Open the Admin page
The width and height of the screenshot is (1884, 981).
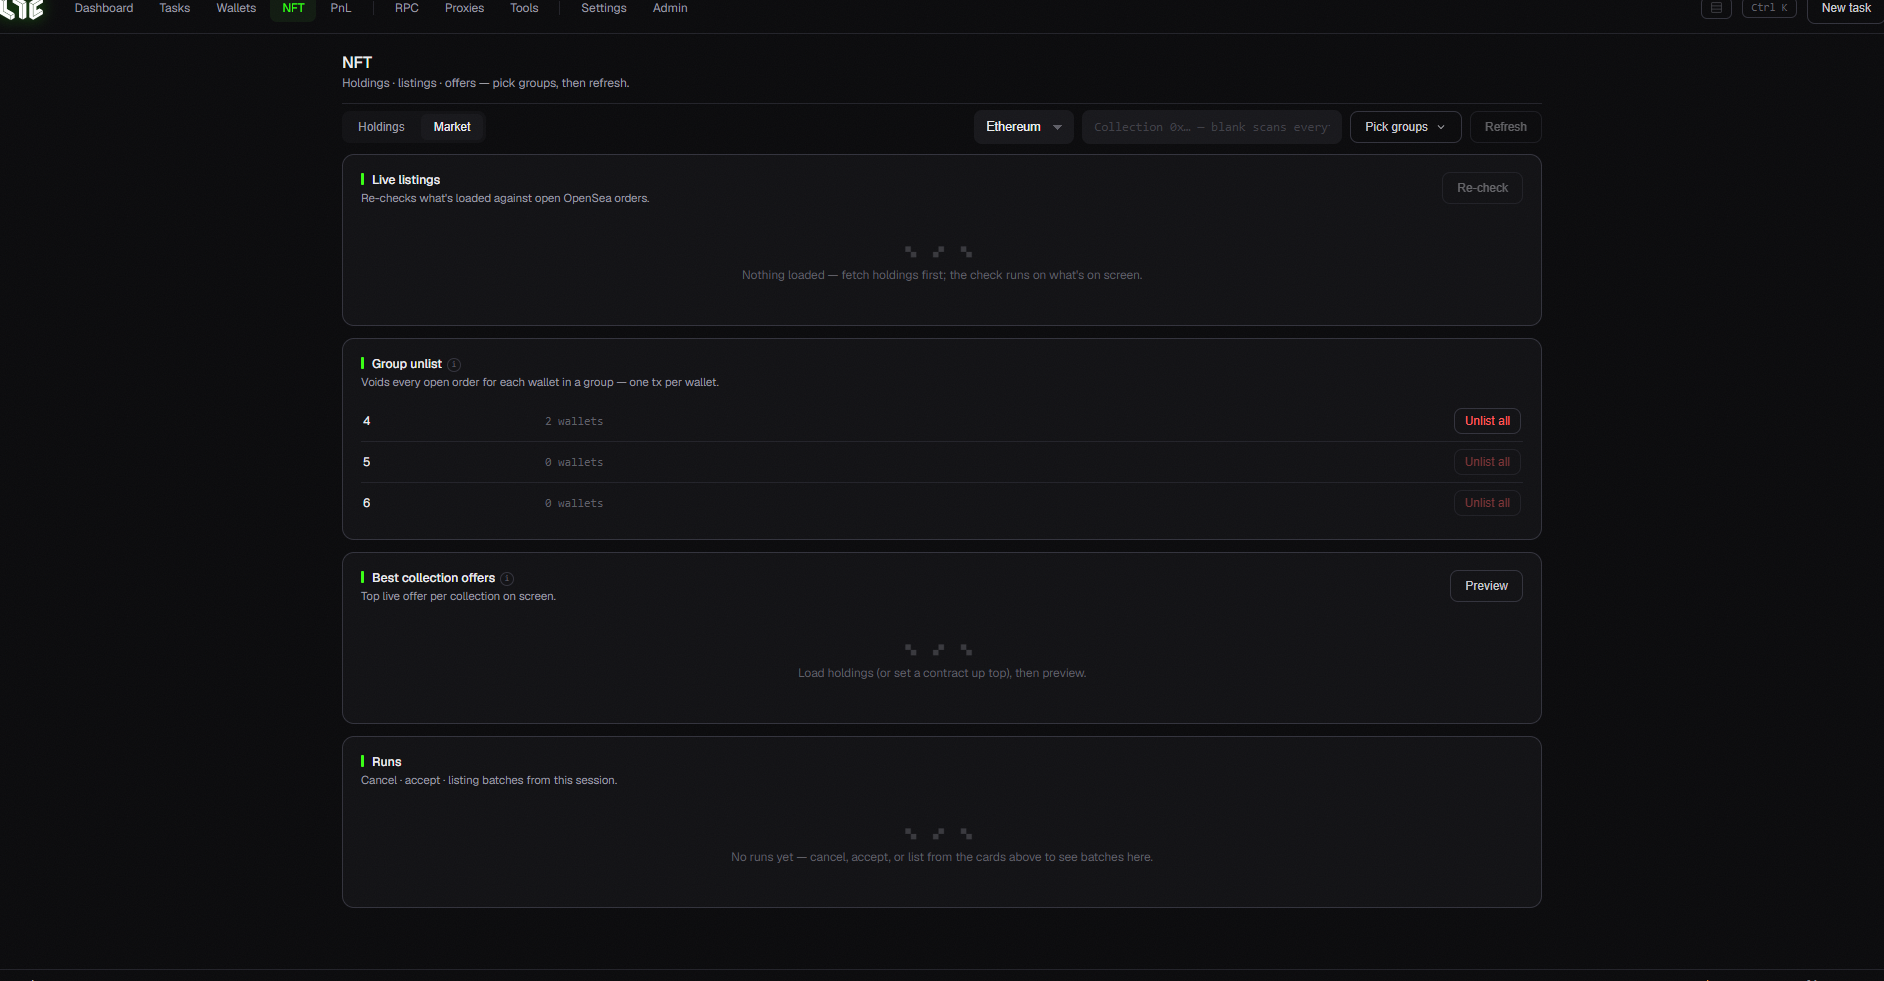tap(670, 8)
